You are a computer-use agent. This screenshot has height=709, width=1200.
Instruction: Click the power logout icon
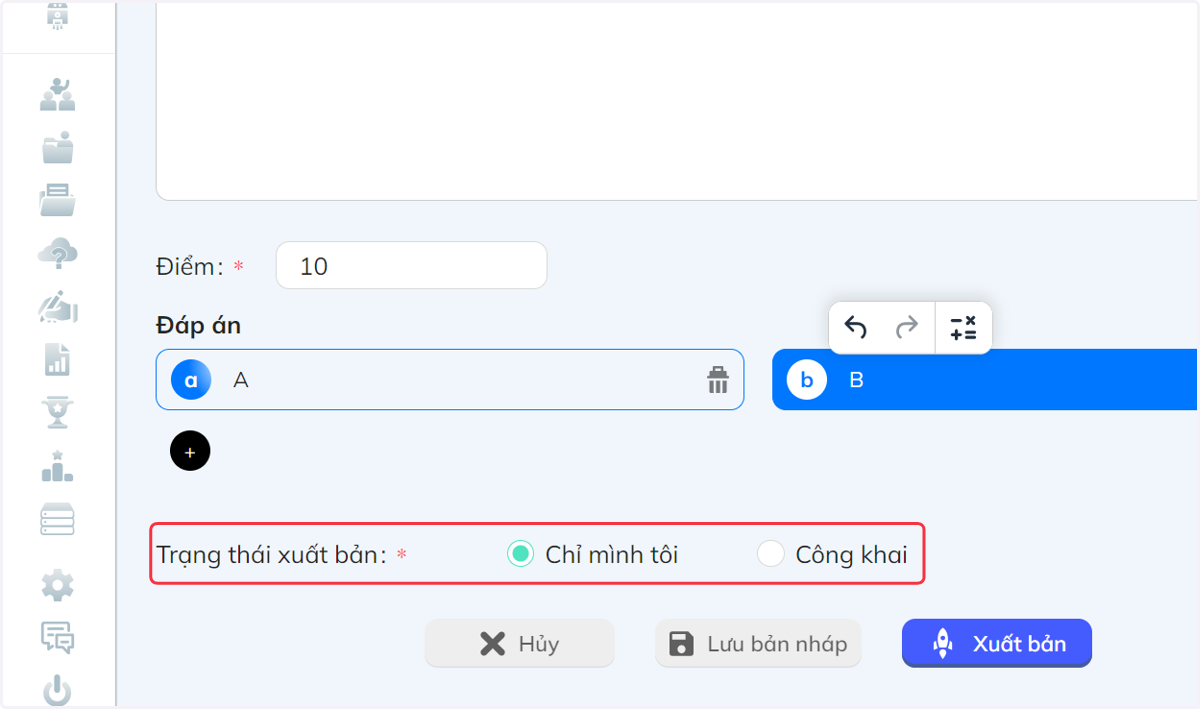(58, 691)
